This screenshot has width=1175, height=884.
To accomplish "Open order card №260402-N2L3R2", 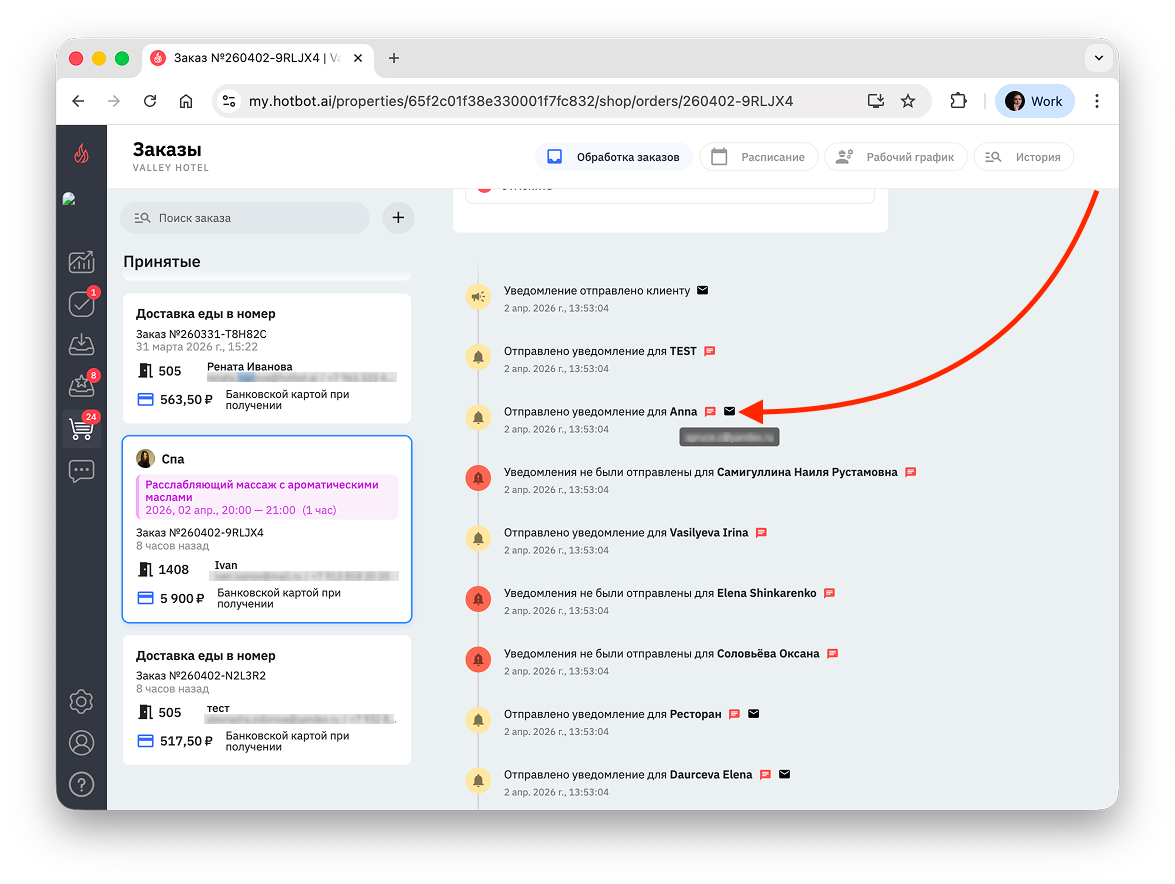I will [x=267, y=700].
